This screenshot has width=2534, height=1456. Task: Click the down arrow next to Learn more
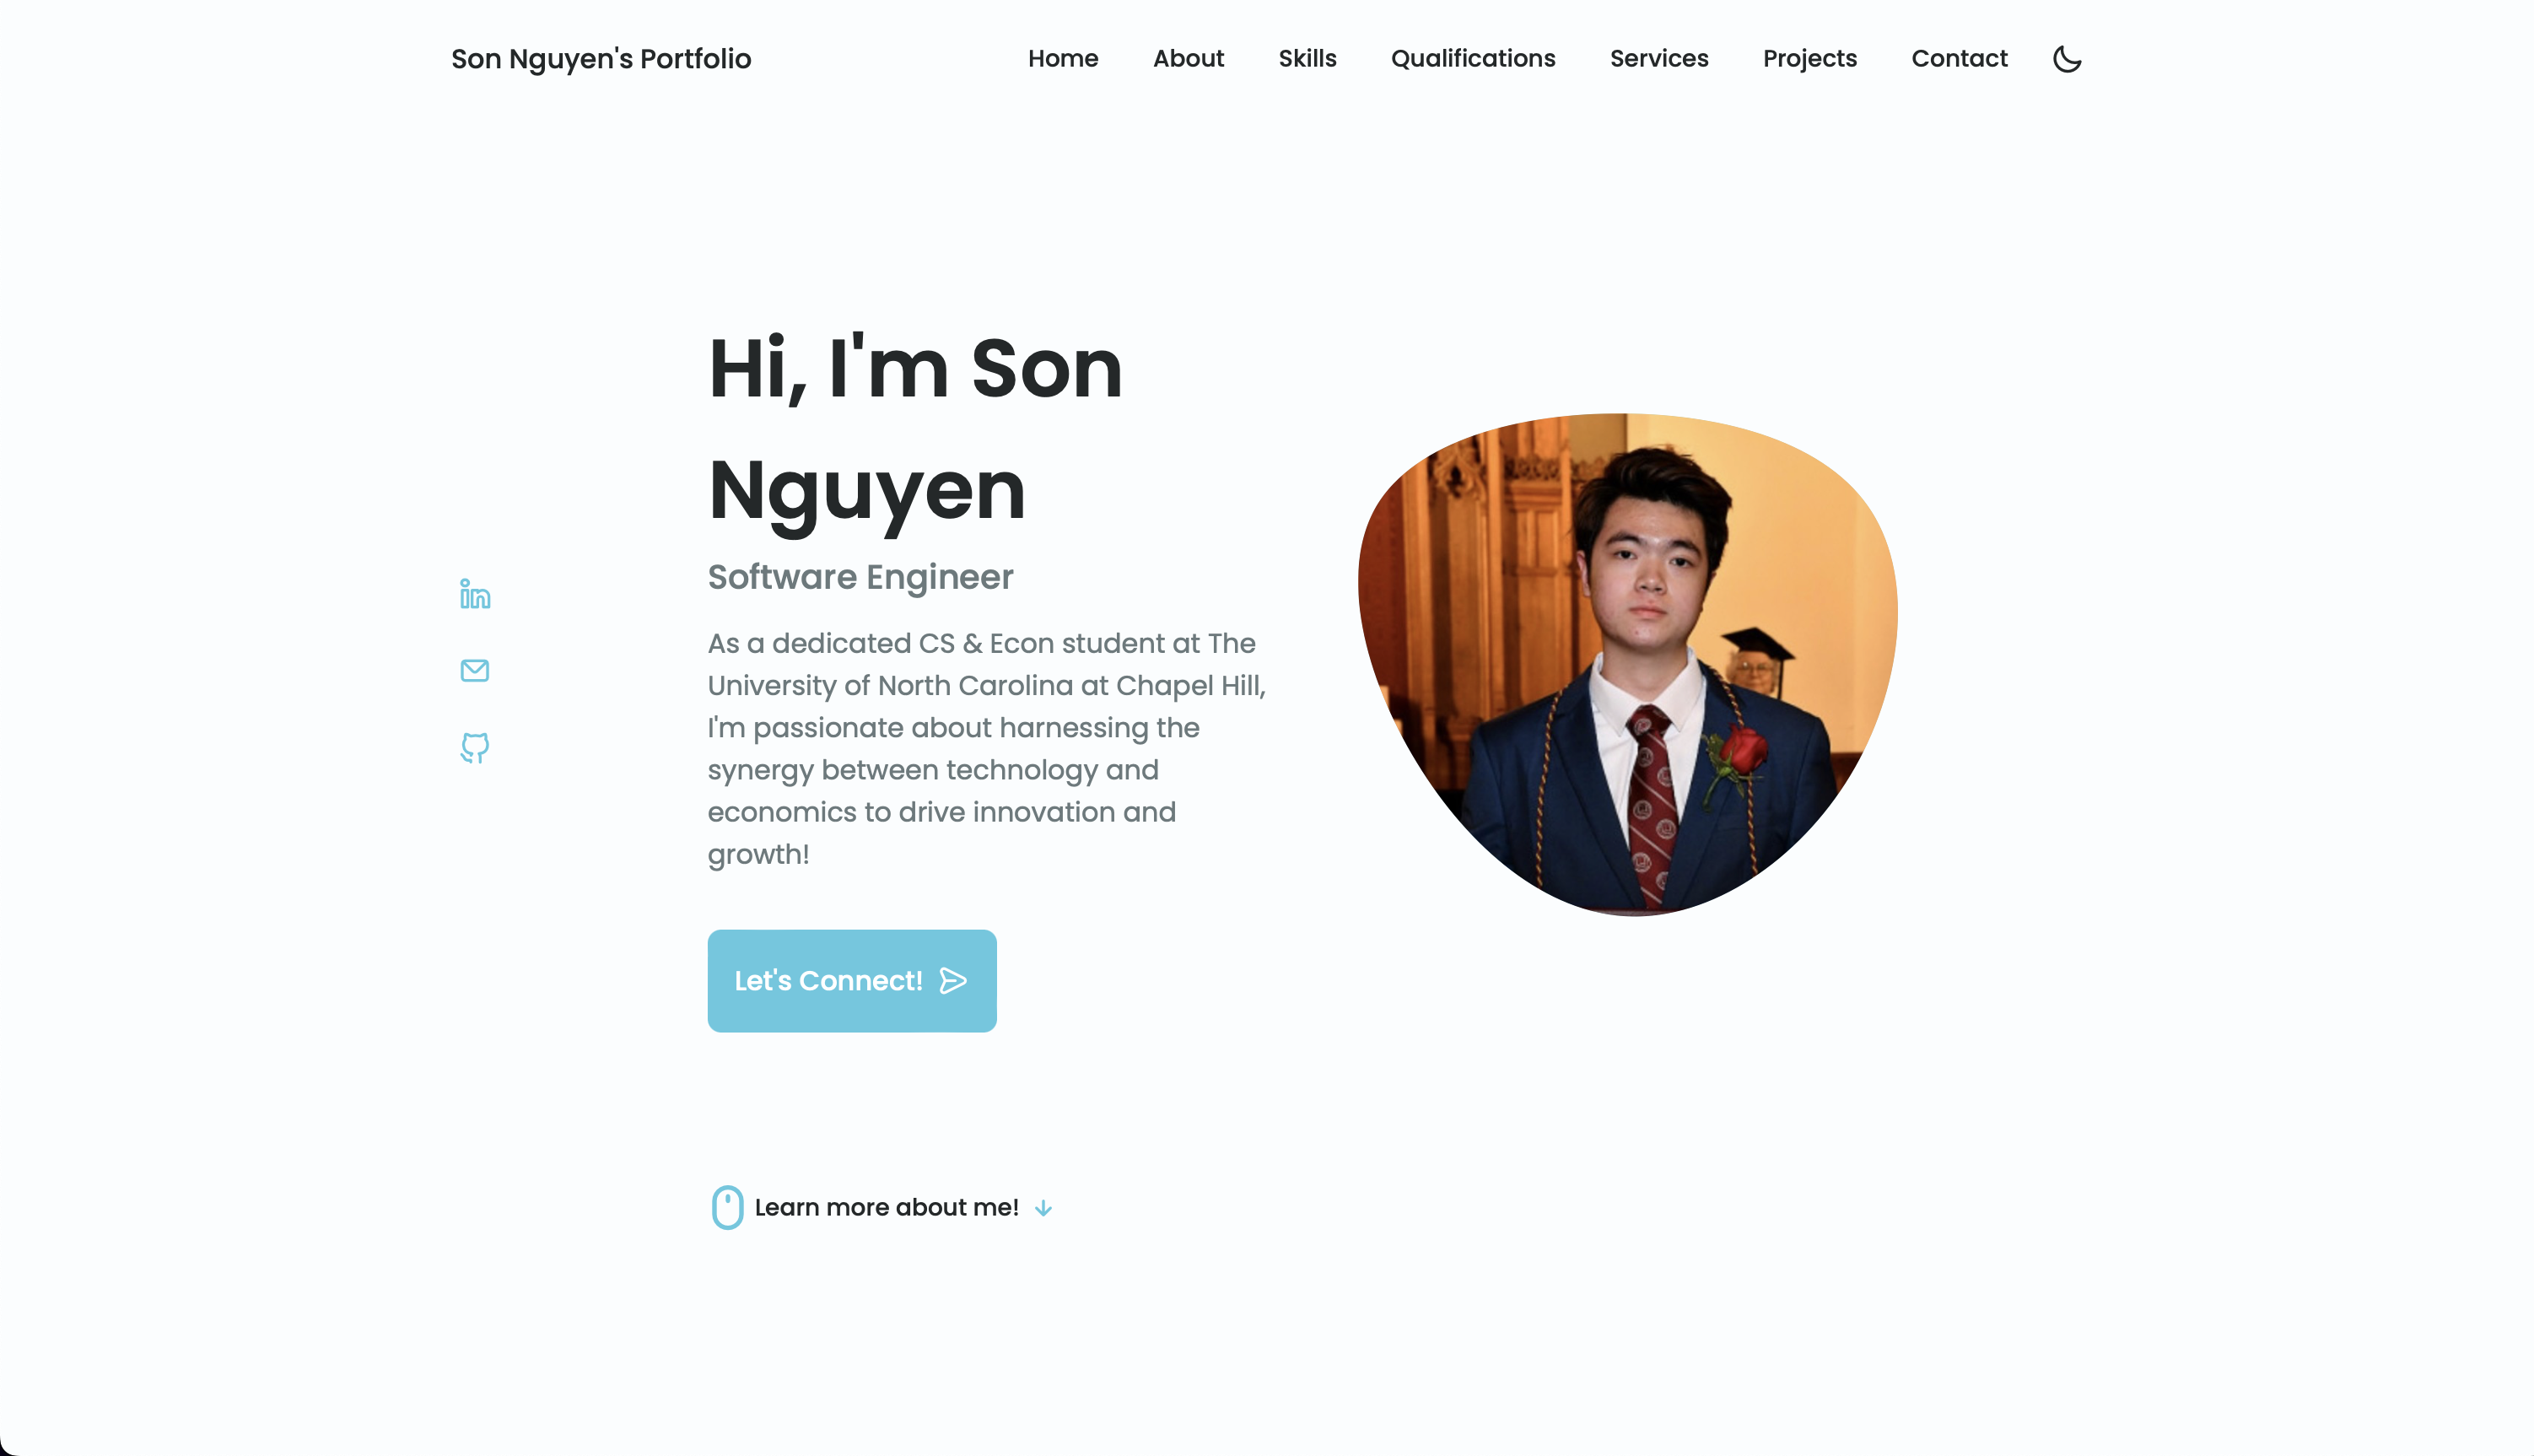click(x=1043, y=1208)
